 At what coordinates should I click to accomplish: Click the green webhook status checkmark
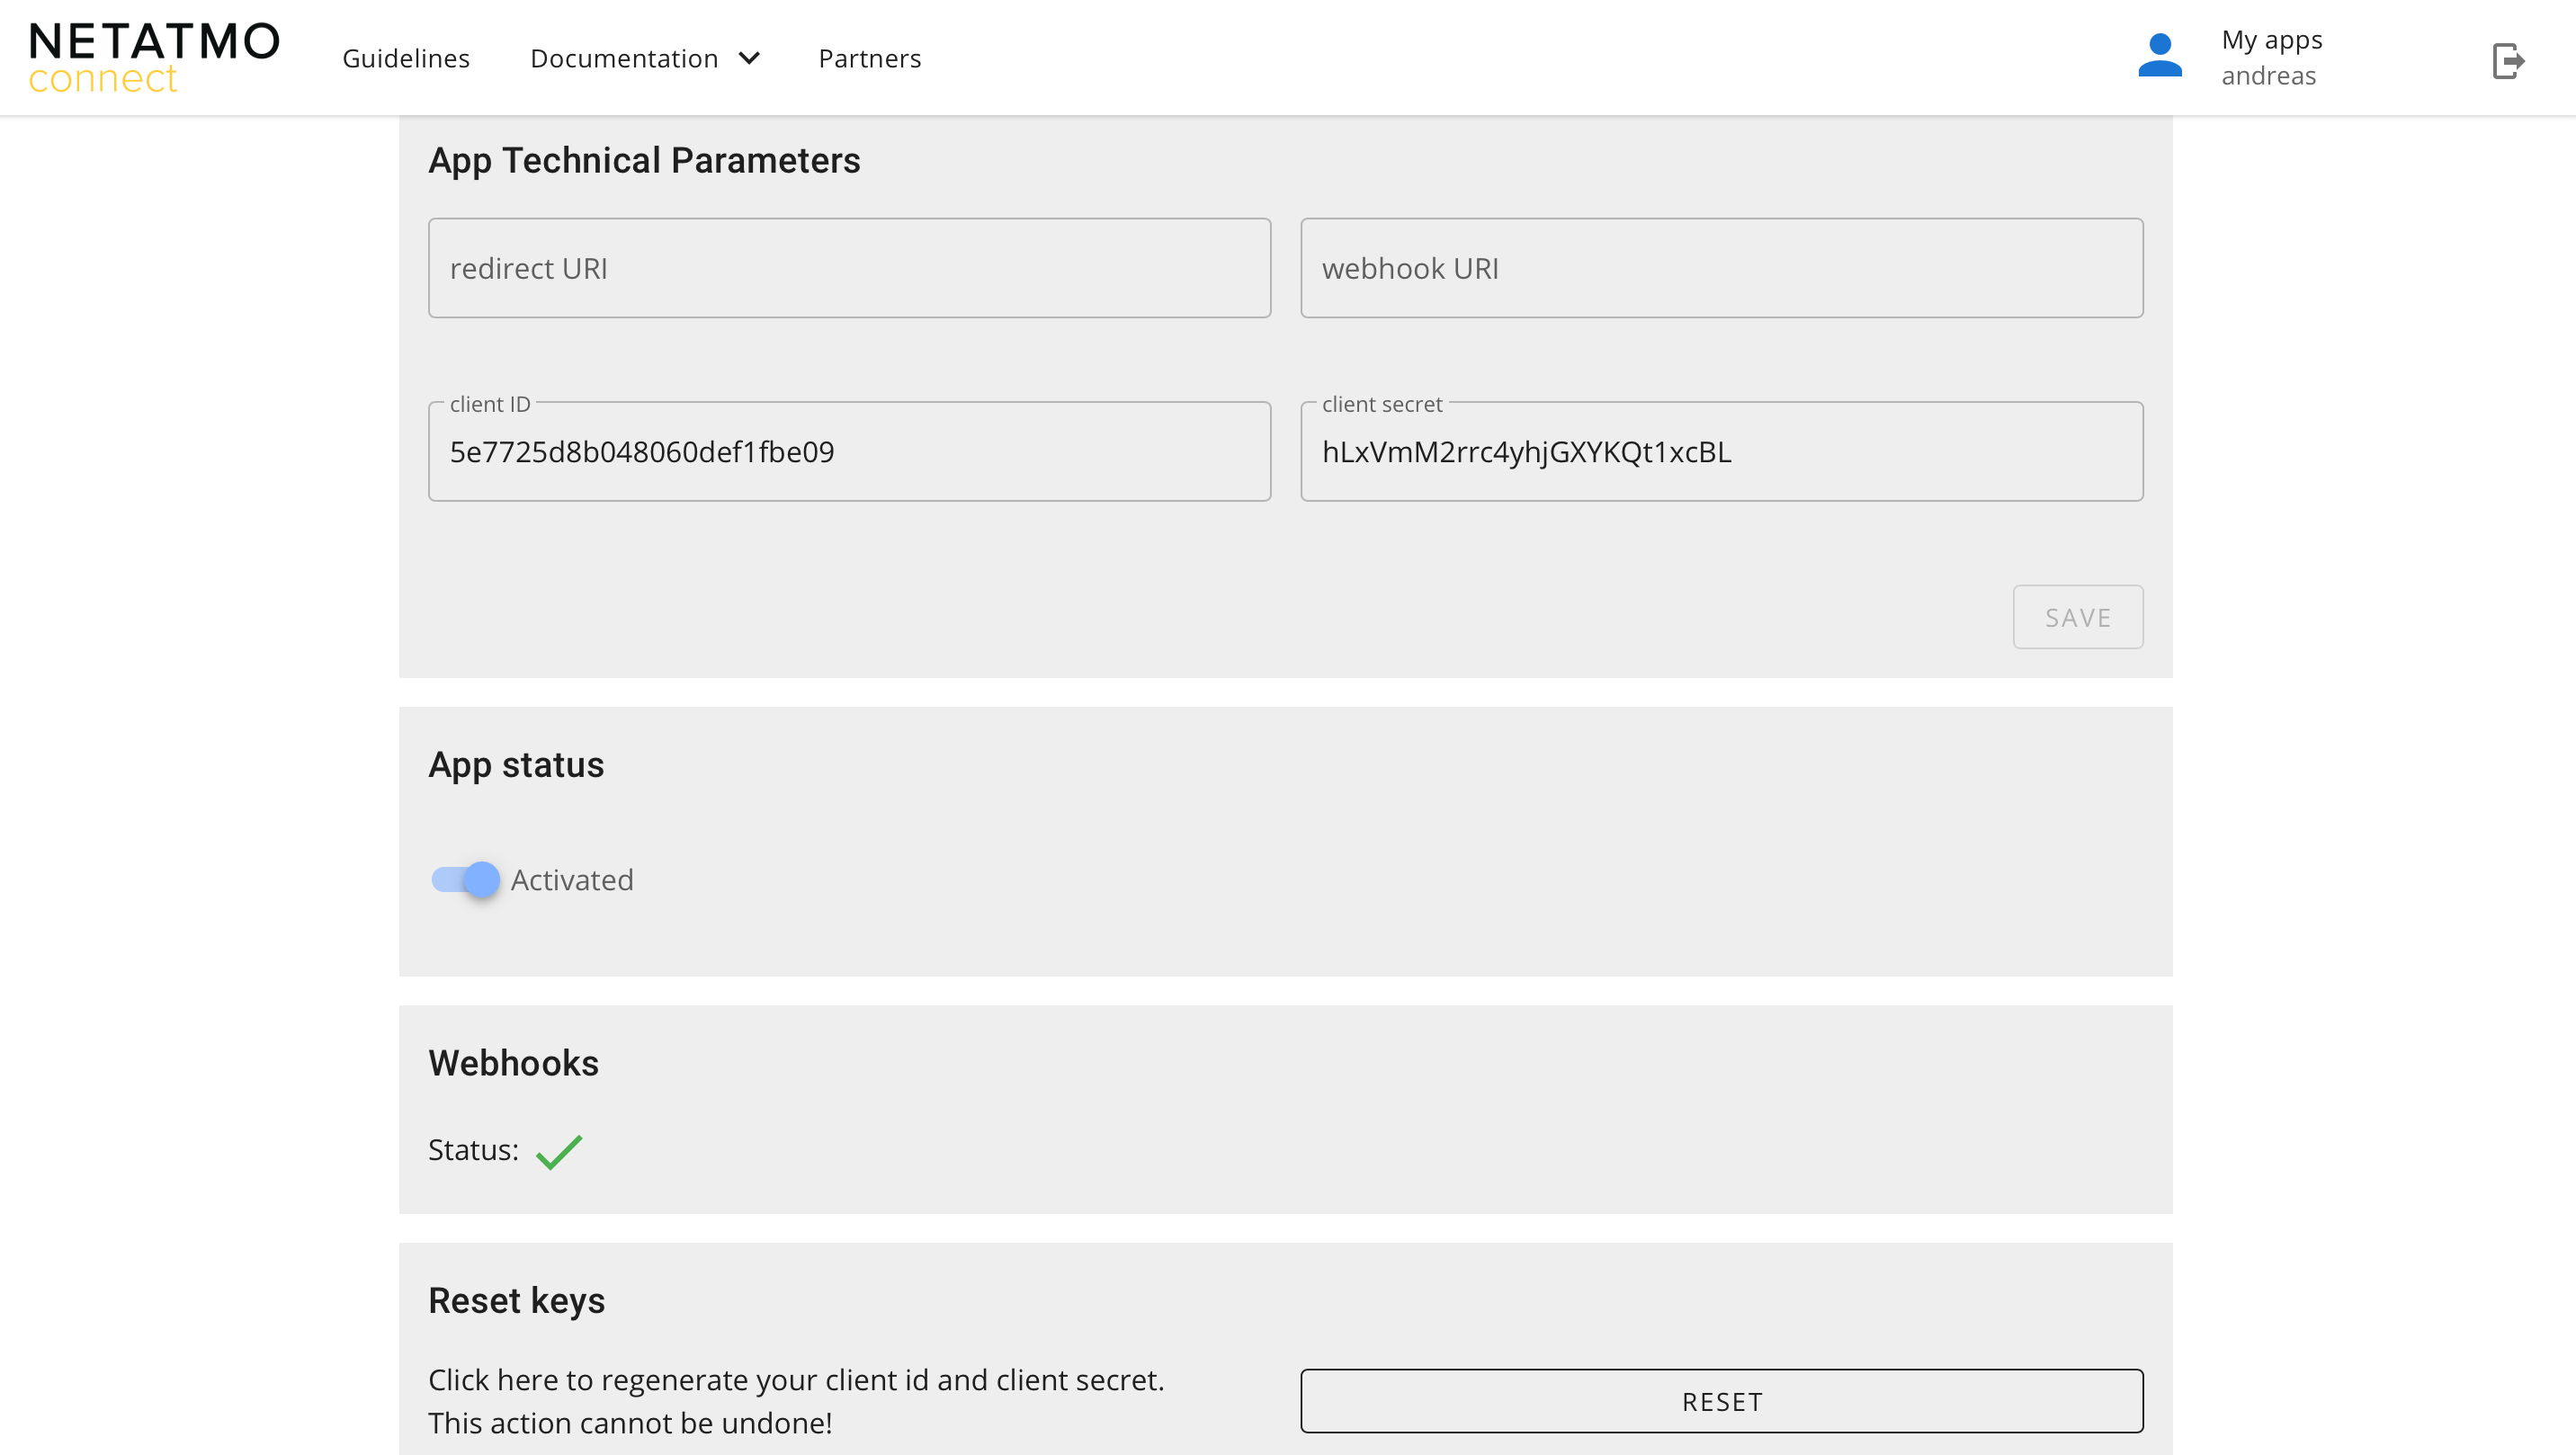pyautogui.click(x=558, y=1151)
